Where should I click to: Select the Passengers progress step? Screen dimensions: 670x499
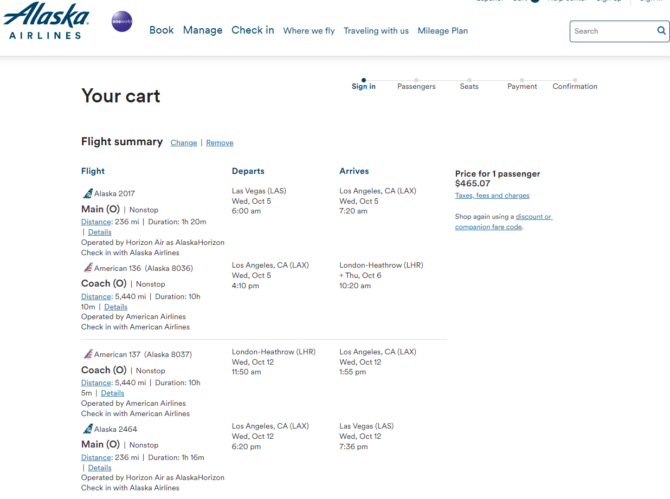416,85
